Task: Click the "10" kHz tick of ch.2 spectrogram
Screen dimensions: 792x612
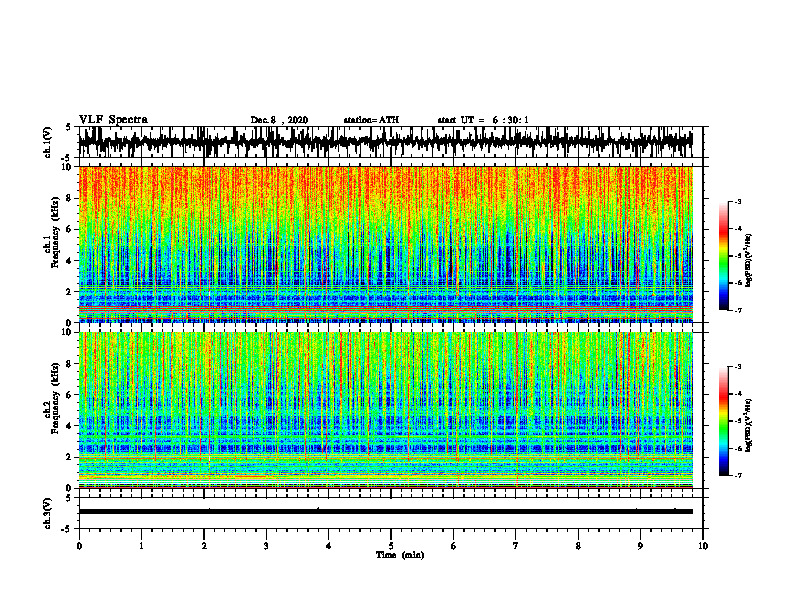Action: tap(69, 332)
